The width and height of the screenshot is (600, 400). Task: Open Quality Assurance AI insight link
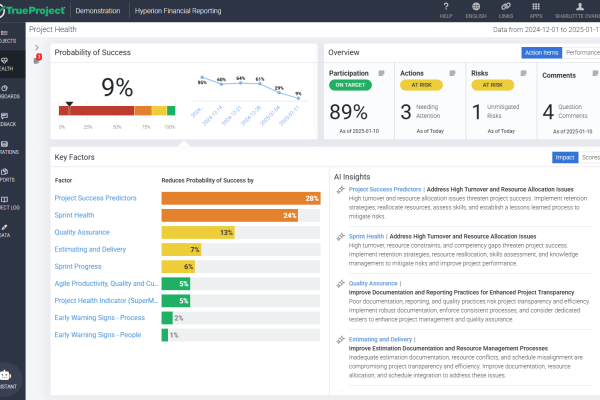(x=373, y=283)
